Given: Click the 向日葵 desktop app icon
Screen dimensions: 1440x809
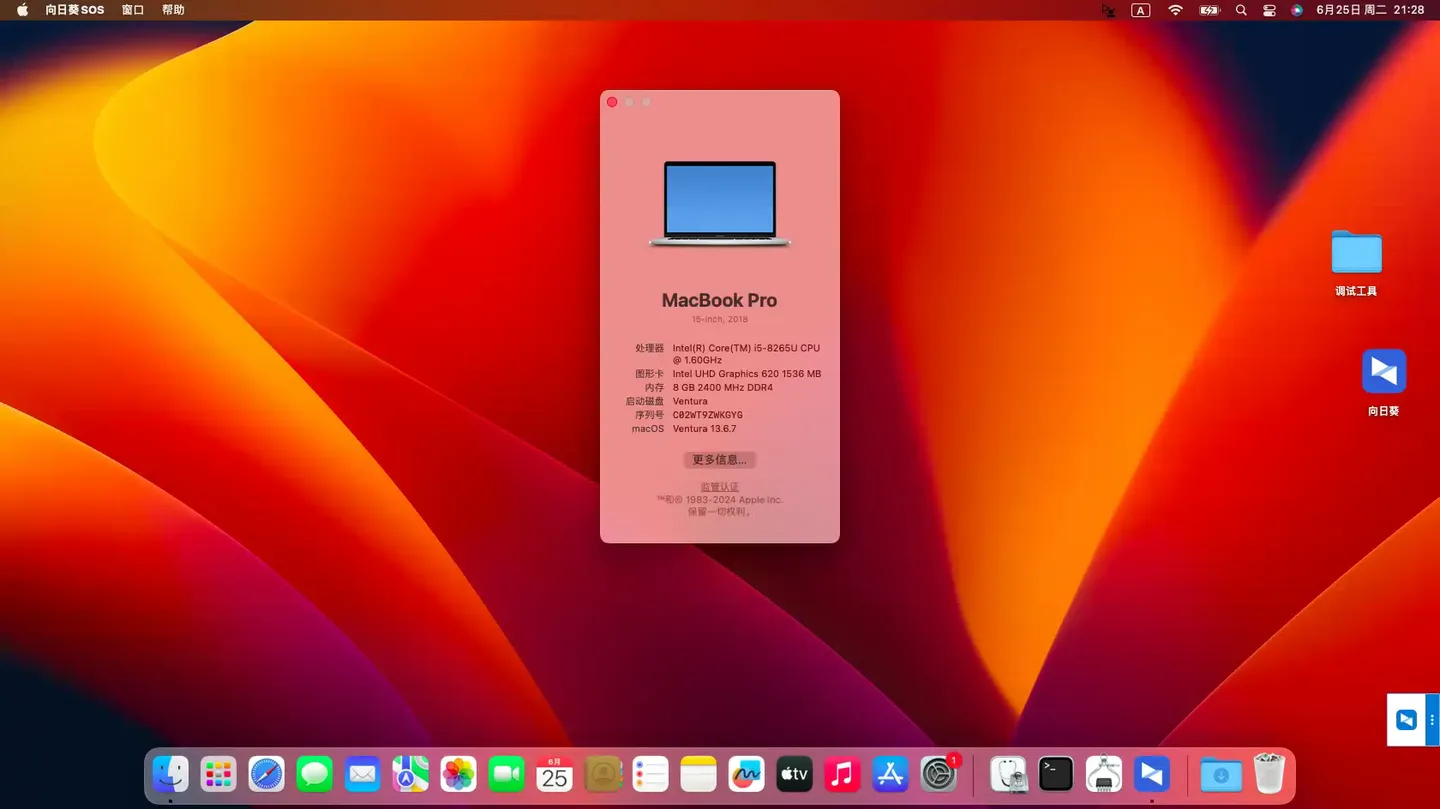Looking at the screenshot, I should coord(1384,372).
